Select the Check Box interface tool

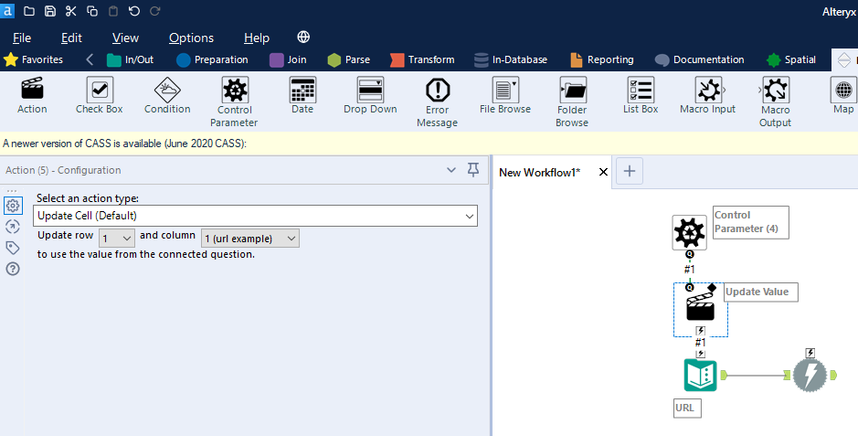coord(99,95)
